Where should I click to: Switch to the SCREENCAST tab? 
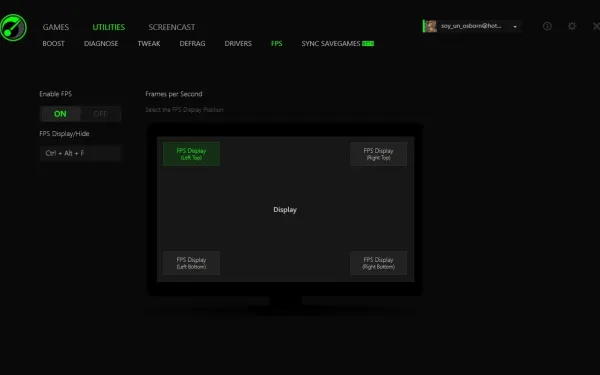click(172, 27)
